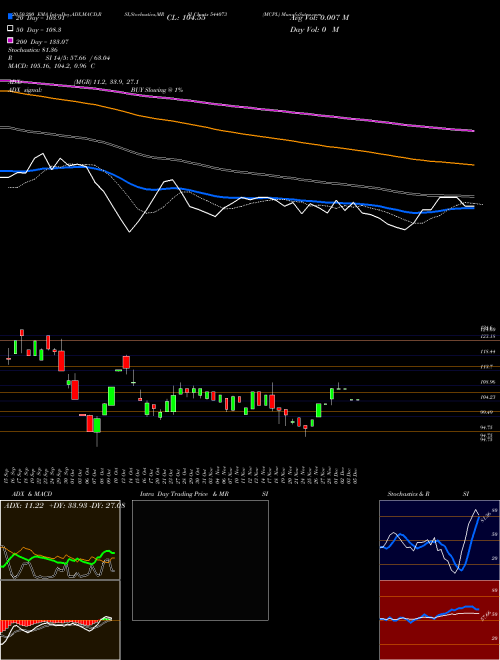Open the blue Stochastics chart panel
Viewport: 500px width, 660px height.
click(439, 540)
